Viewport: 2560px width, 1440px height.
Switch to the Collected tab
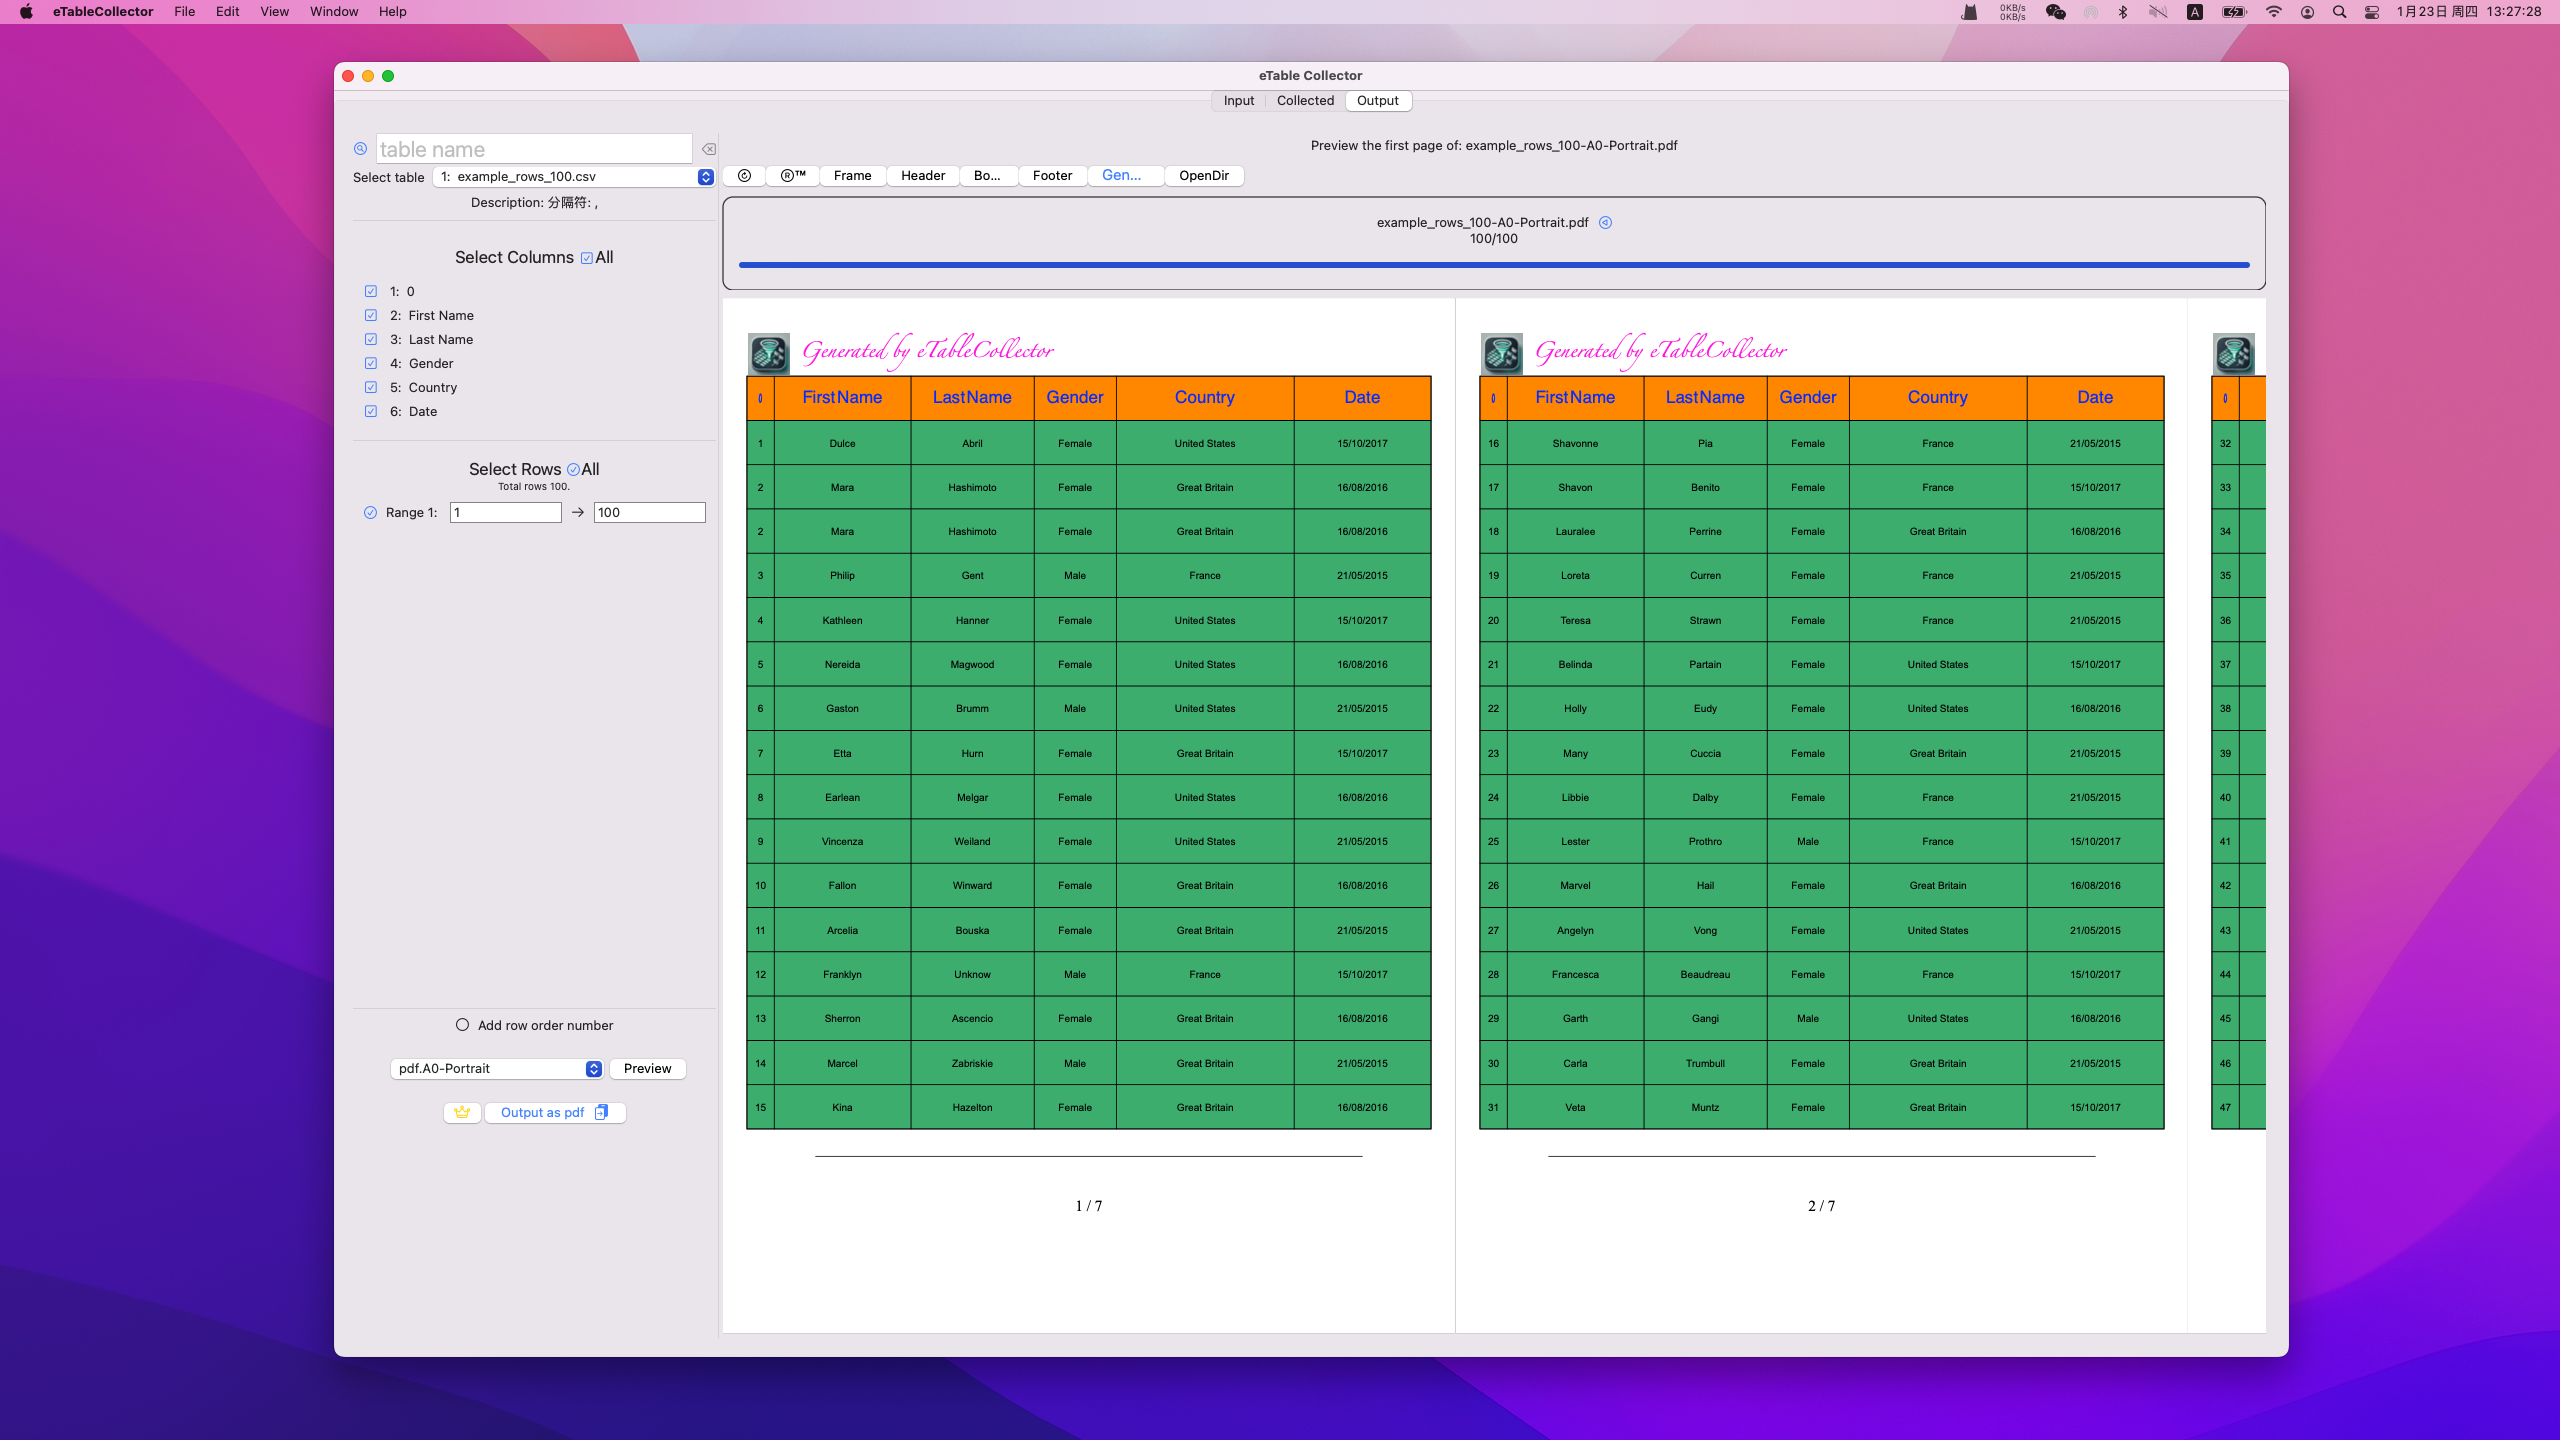pyautogui.click(x=1305, y=101)
